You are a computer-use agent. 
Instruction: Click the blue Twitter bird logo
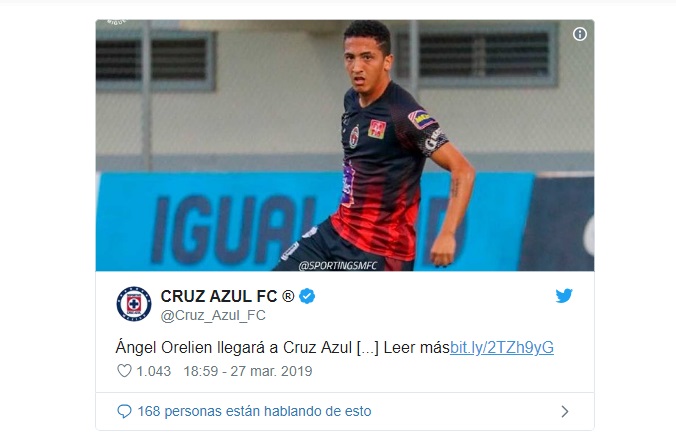pyautogui.click(x=564, y=296)
